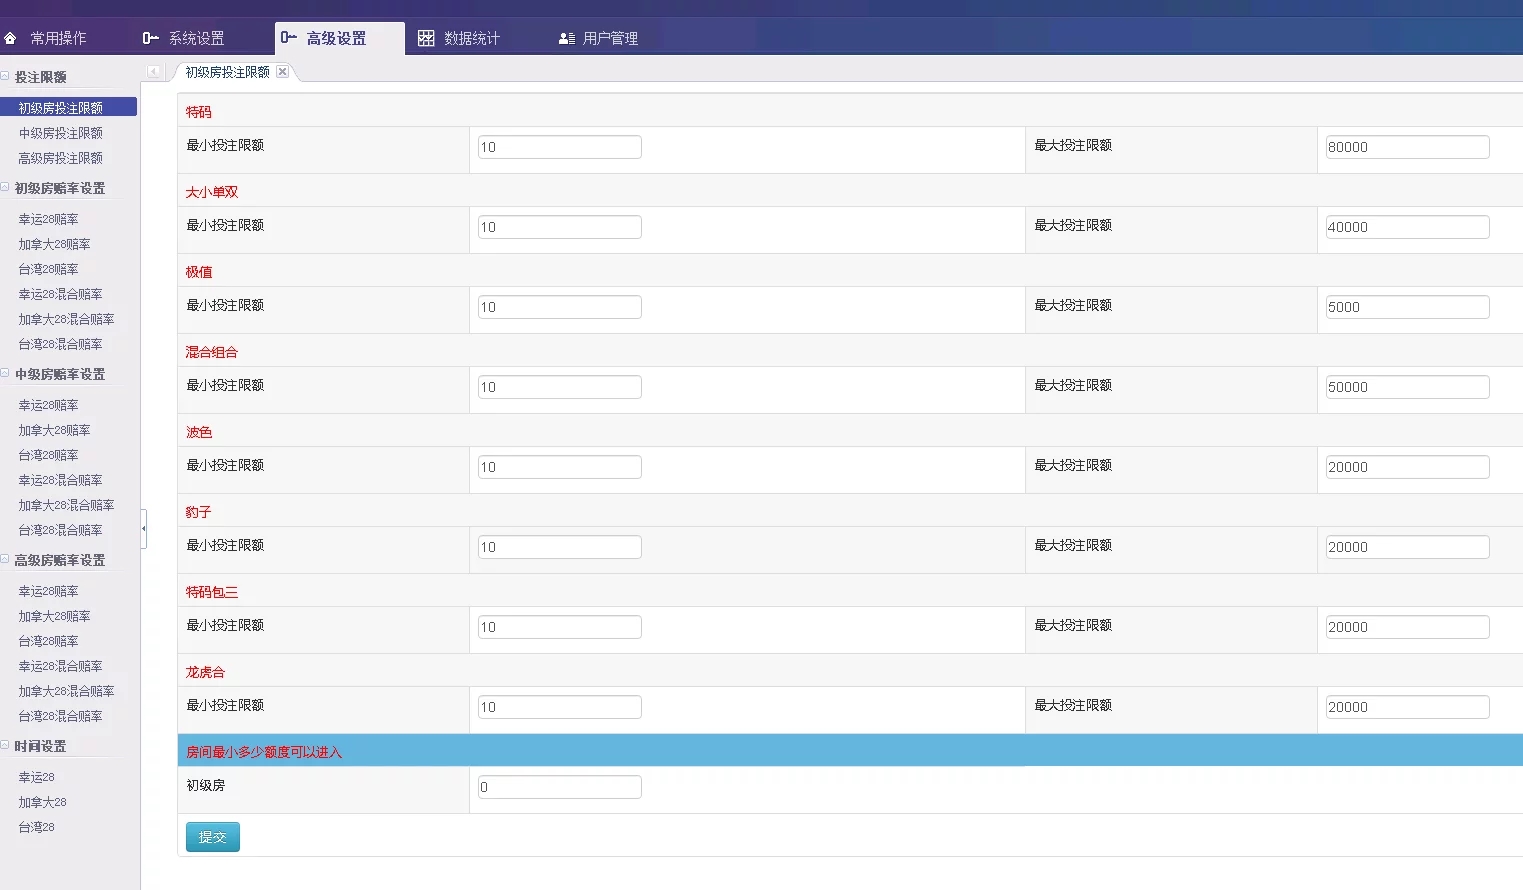Collapse the 时间设置 sidebar group

click(x=6, y=745)
